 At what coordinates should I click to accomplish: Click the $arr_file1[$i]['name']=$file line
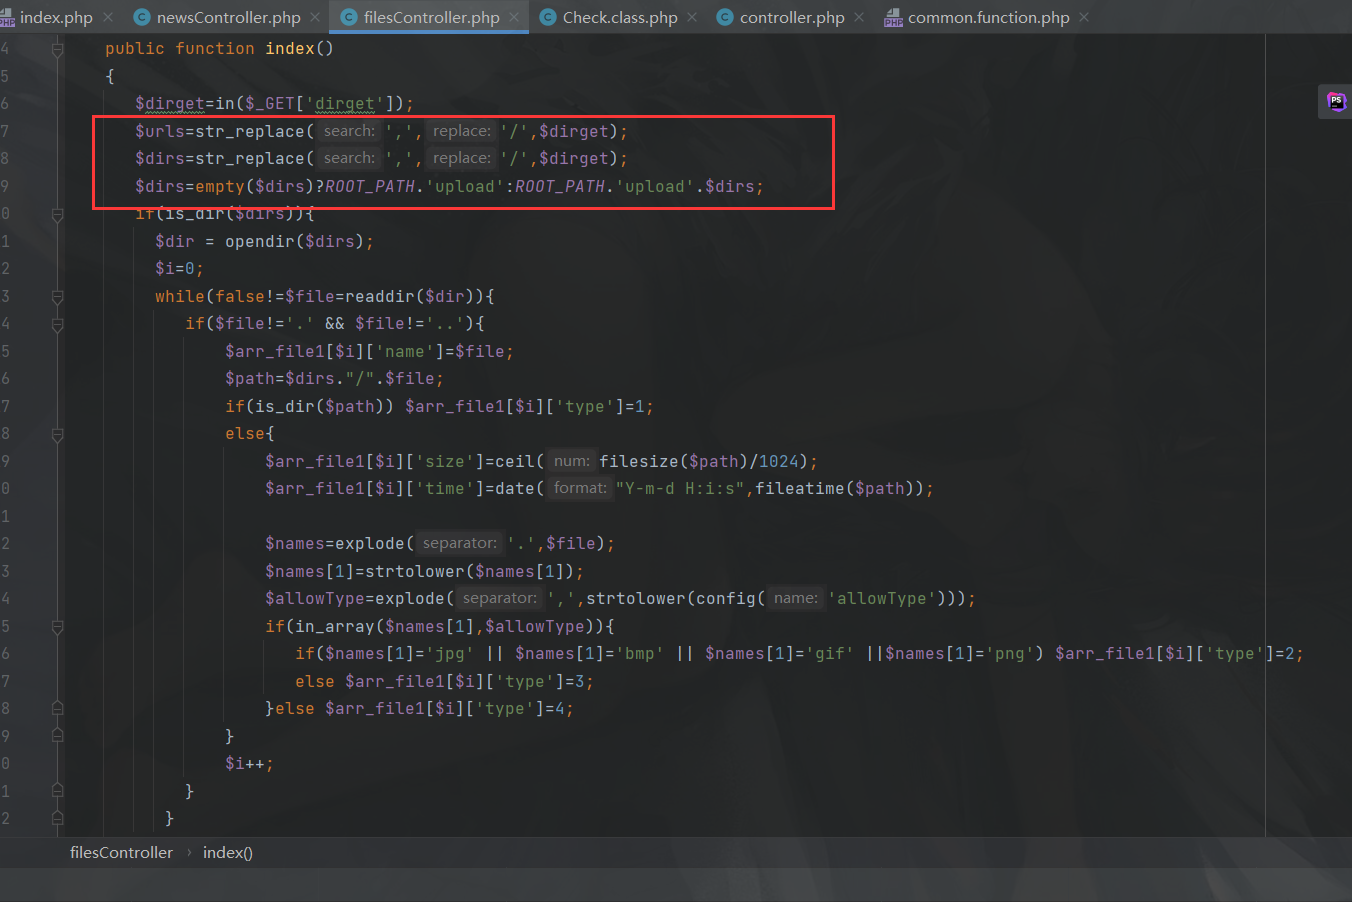coord(369,351)
